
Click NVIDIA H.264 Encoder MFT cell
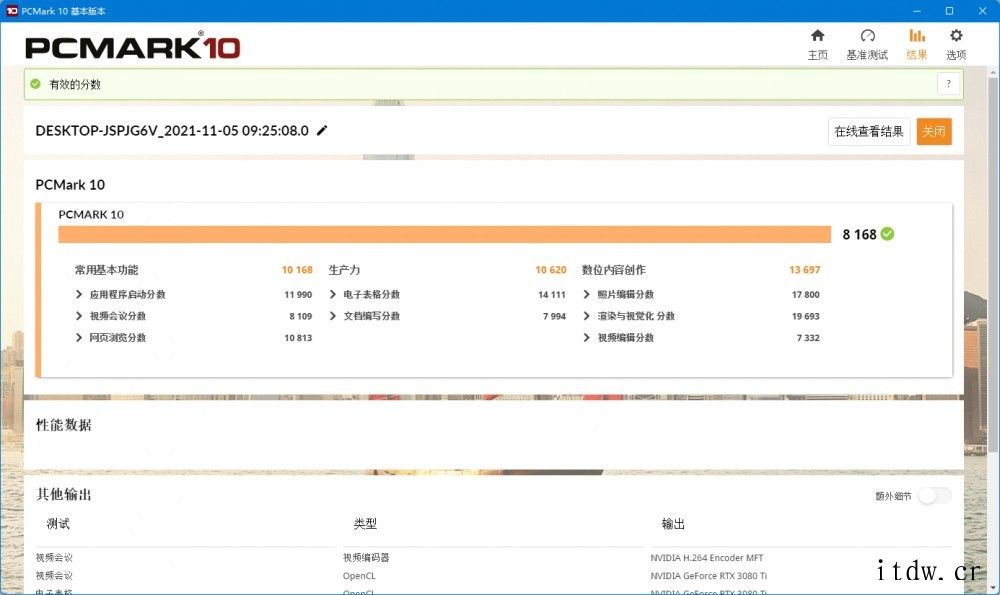[x=707, y=557]
